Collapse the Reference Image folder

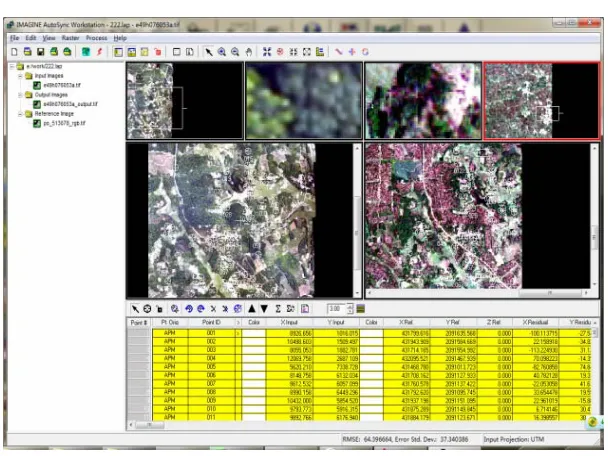tap(20, 114)
